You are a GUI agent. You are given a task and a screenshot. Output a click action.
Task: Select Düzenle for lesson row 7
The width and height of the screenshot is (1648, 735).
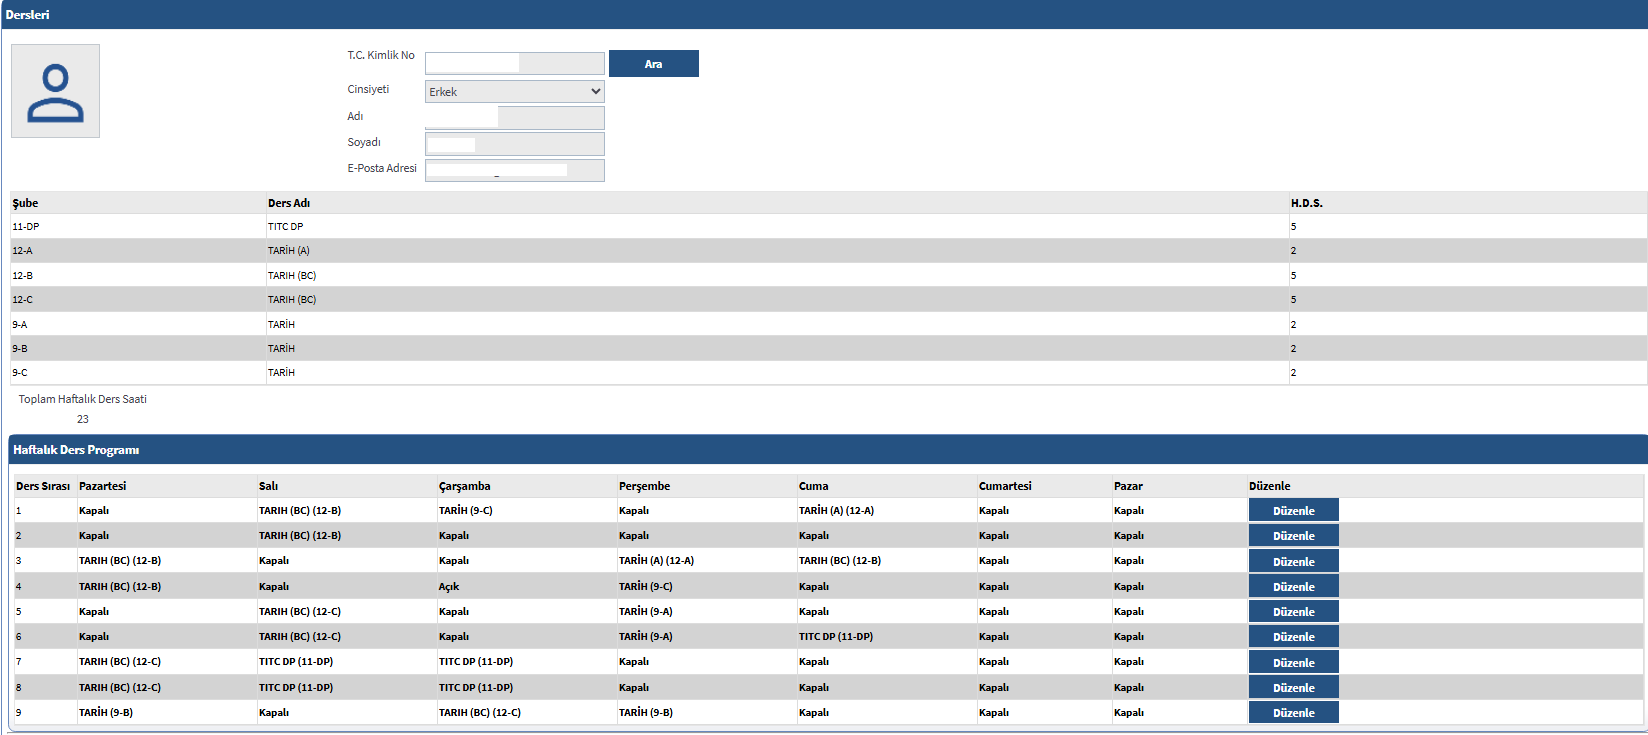pos(1293,663)
